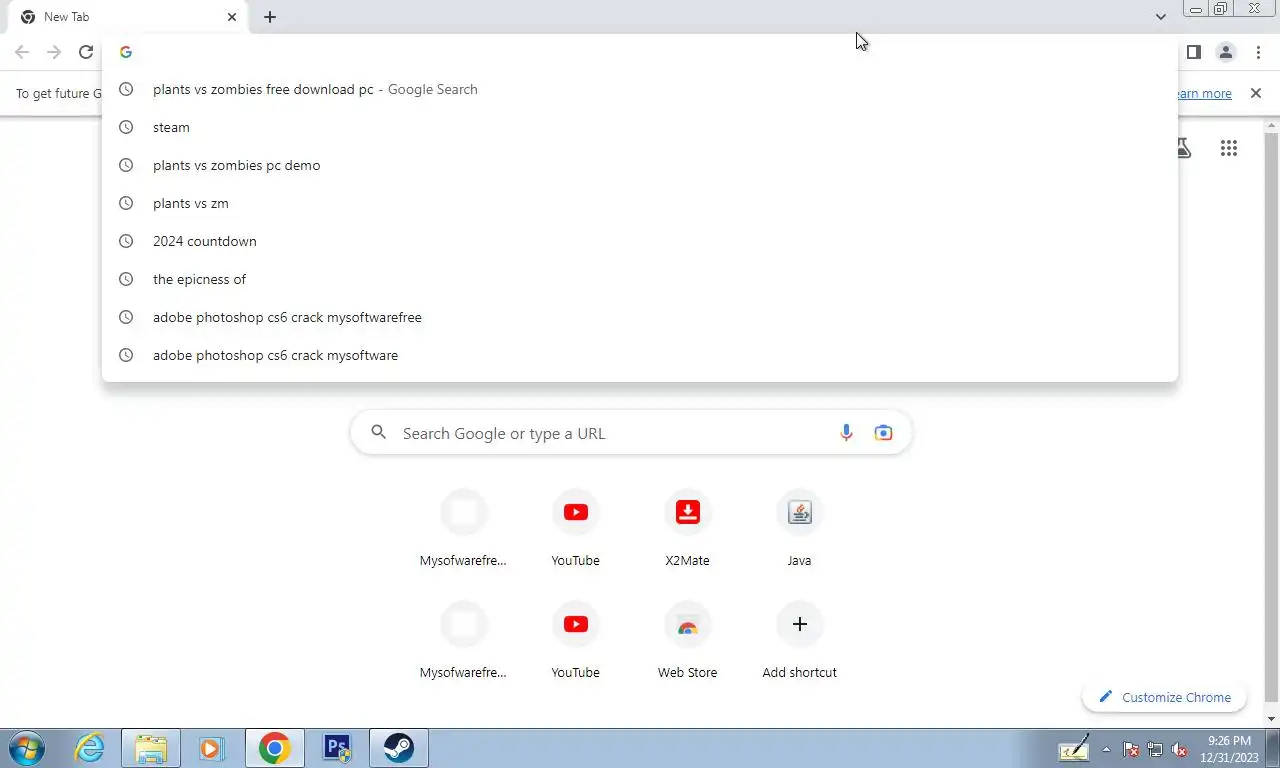This screenshot has height=768, width=1280.
Task: Open the Chrome profile avatar
Action: pyautogui.click(x=1226, y=52)
